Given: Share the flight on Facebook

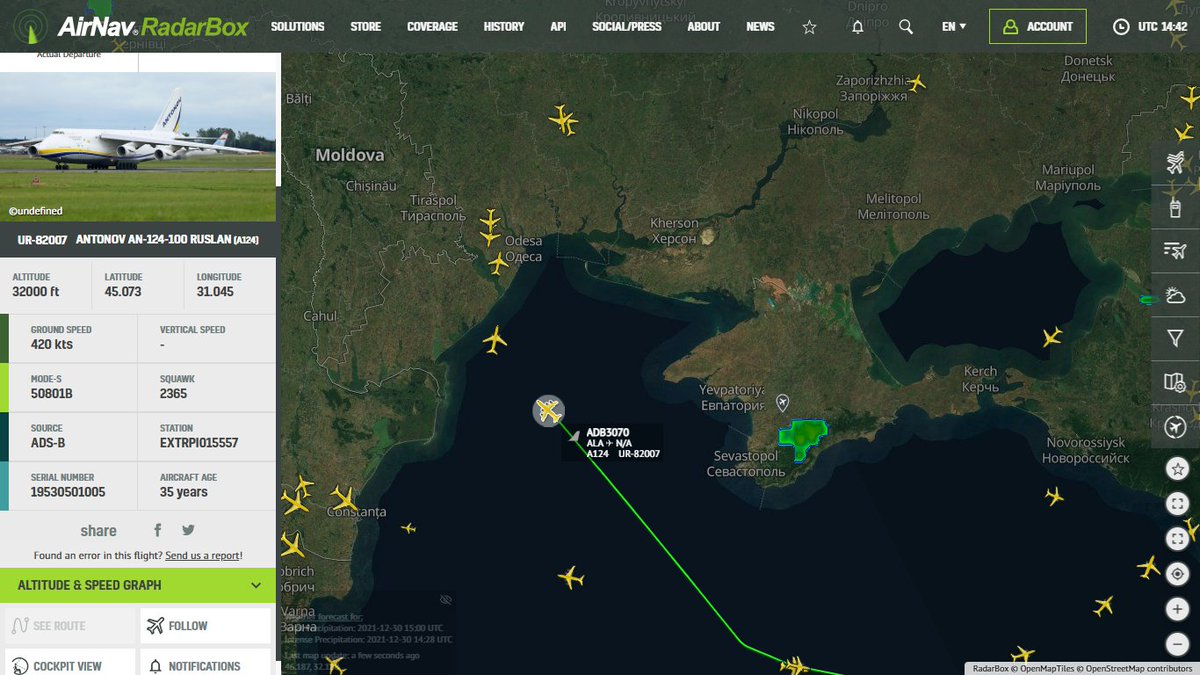Looking at the screenshot, I should [158, 530].
